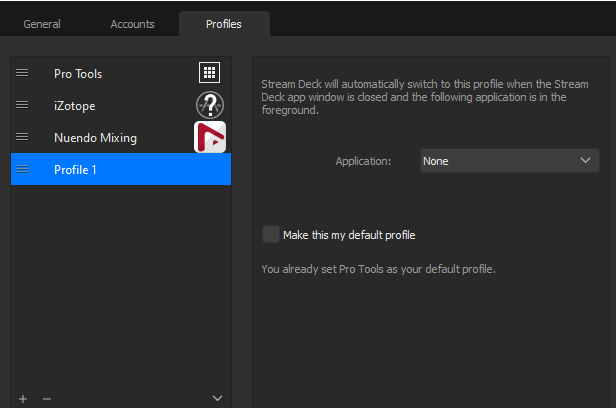Switch to the General tab

42,24
